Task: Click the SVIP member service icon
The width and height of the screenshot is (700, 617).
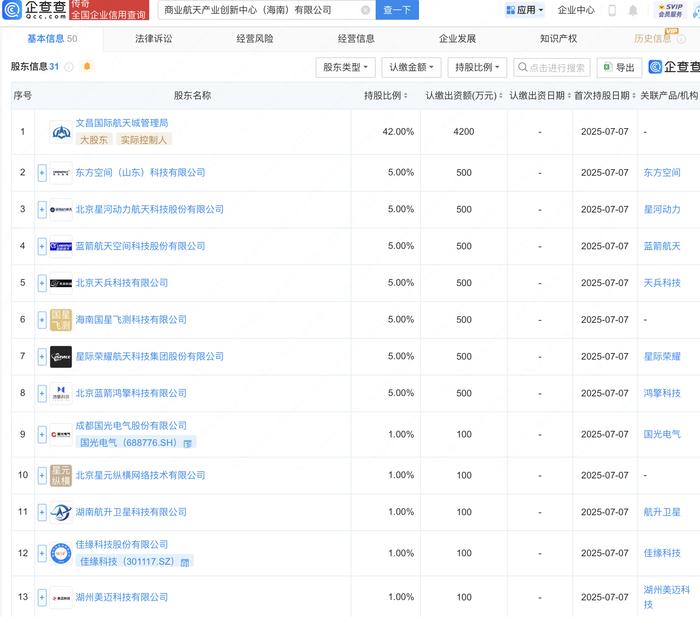Action: [670, 10]
